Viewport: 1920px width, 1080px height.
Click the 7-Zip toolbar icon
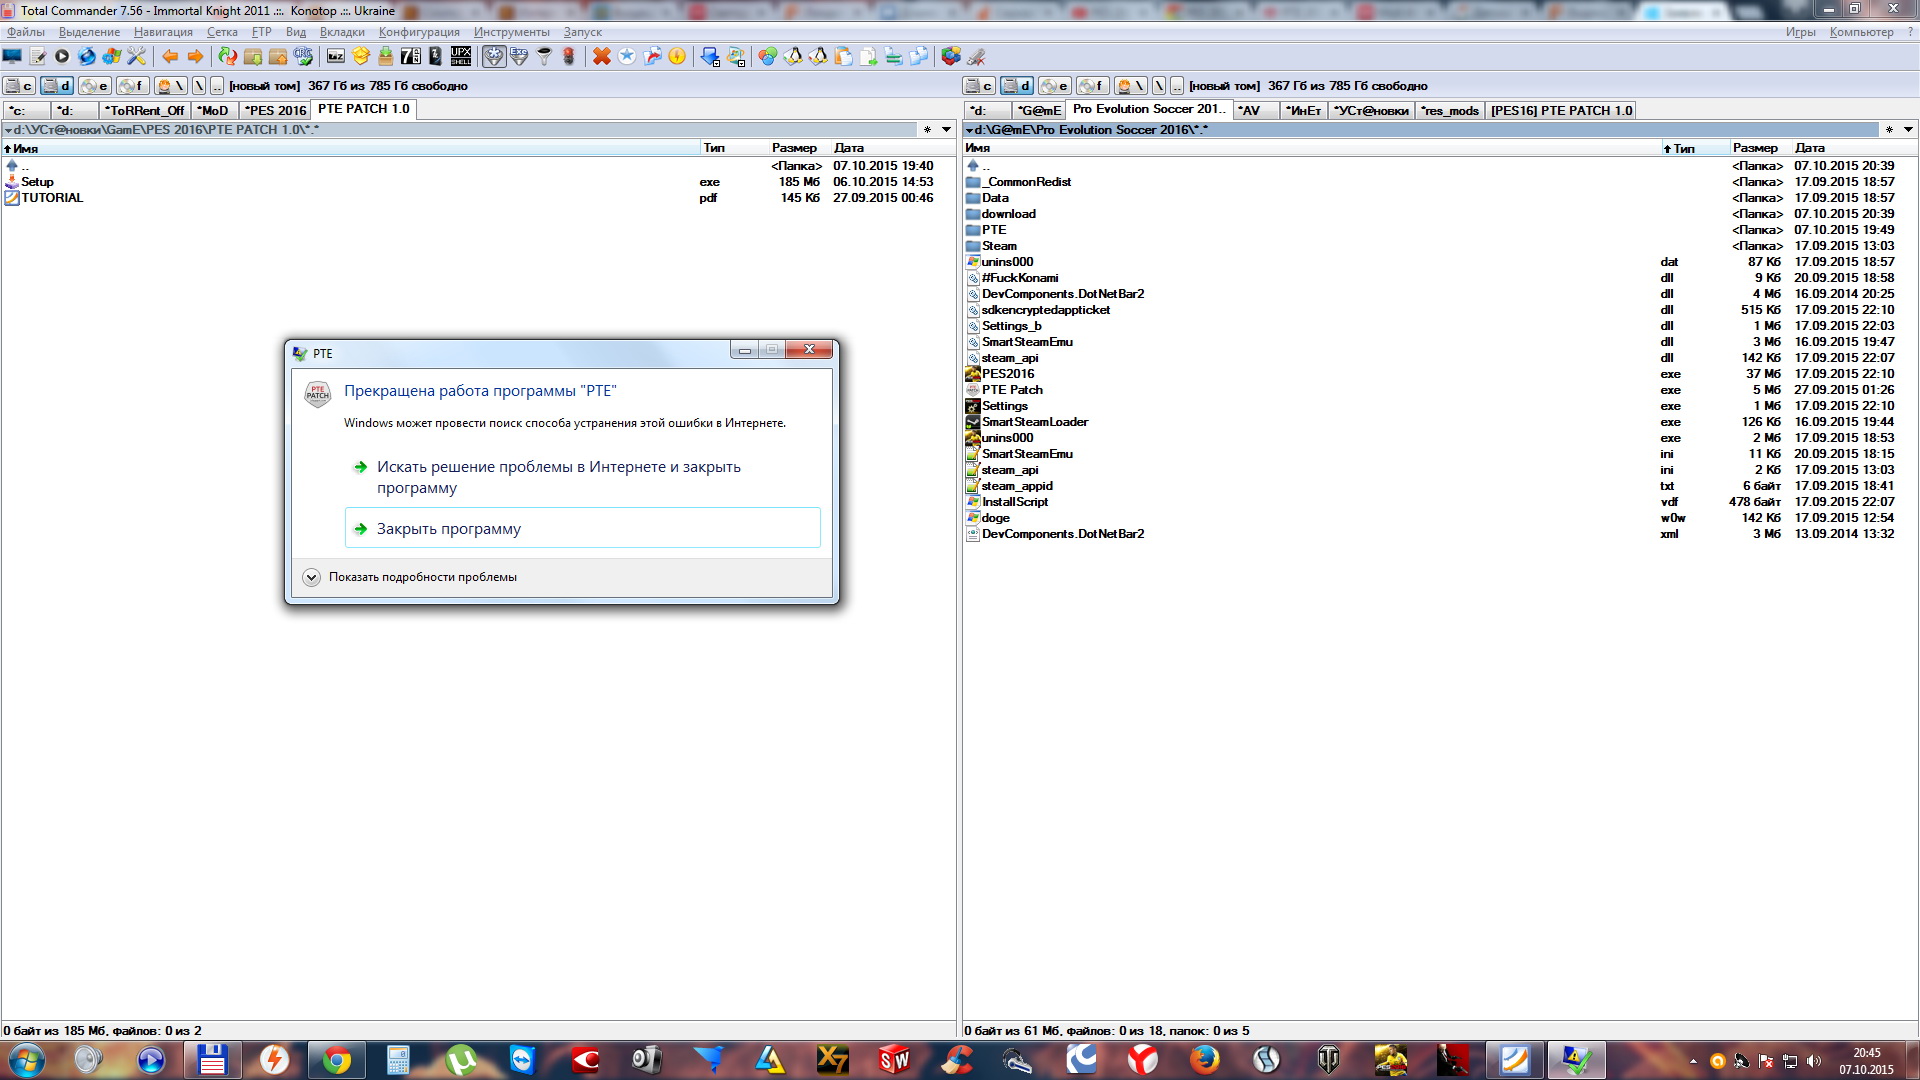pos(411,57)
